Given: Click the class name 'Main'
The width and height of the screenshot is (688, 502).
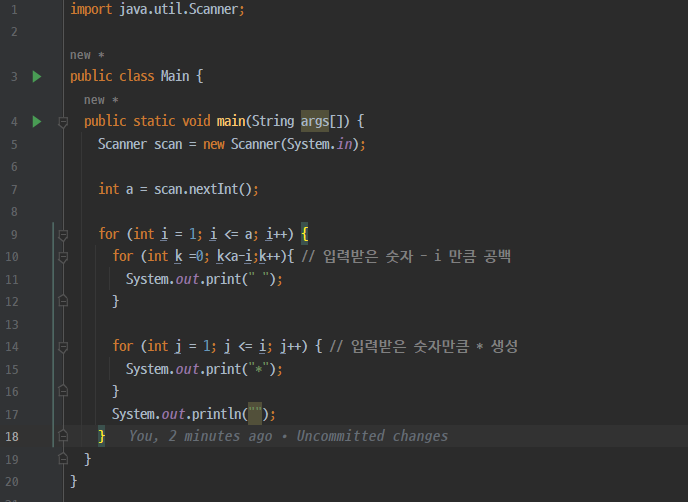Looking at the screenshot, I should coord(175,76).
